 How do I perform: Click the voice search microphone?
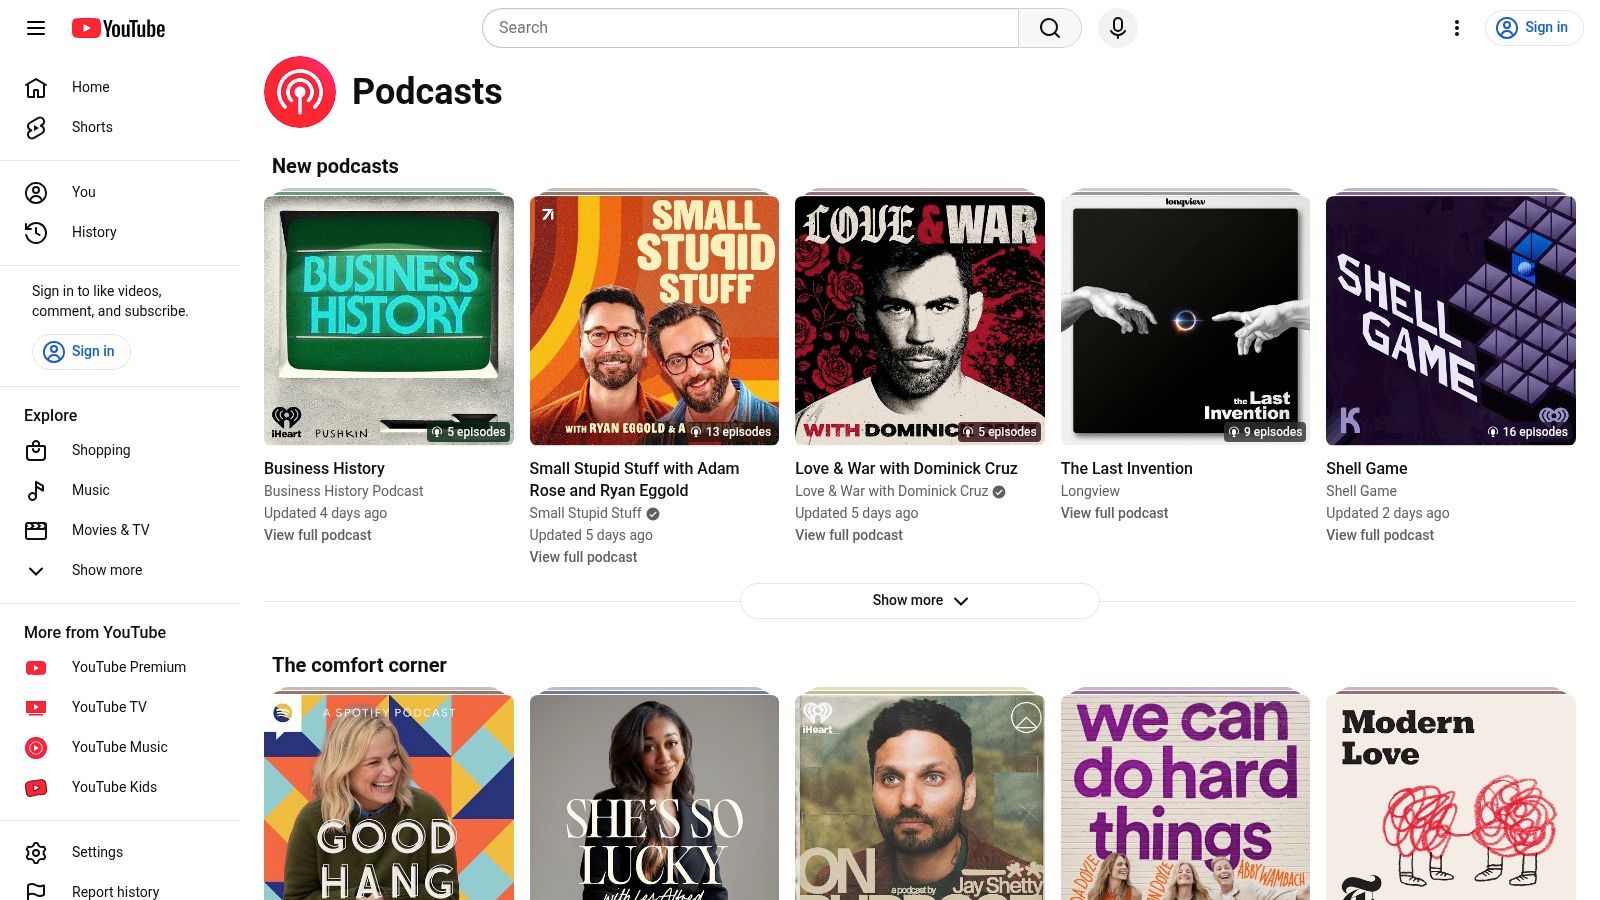tap(1117, 28)
